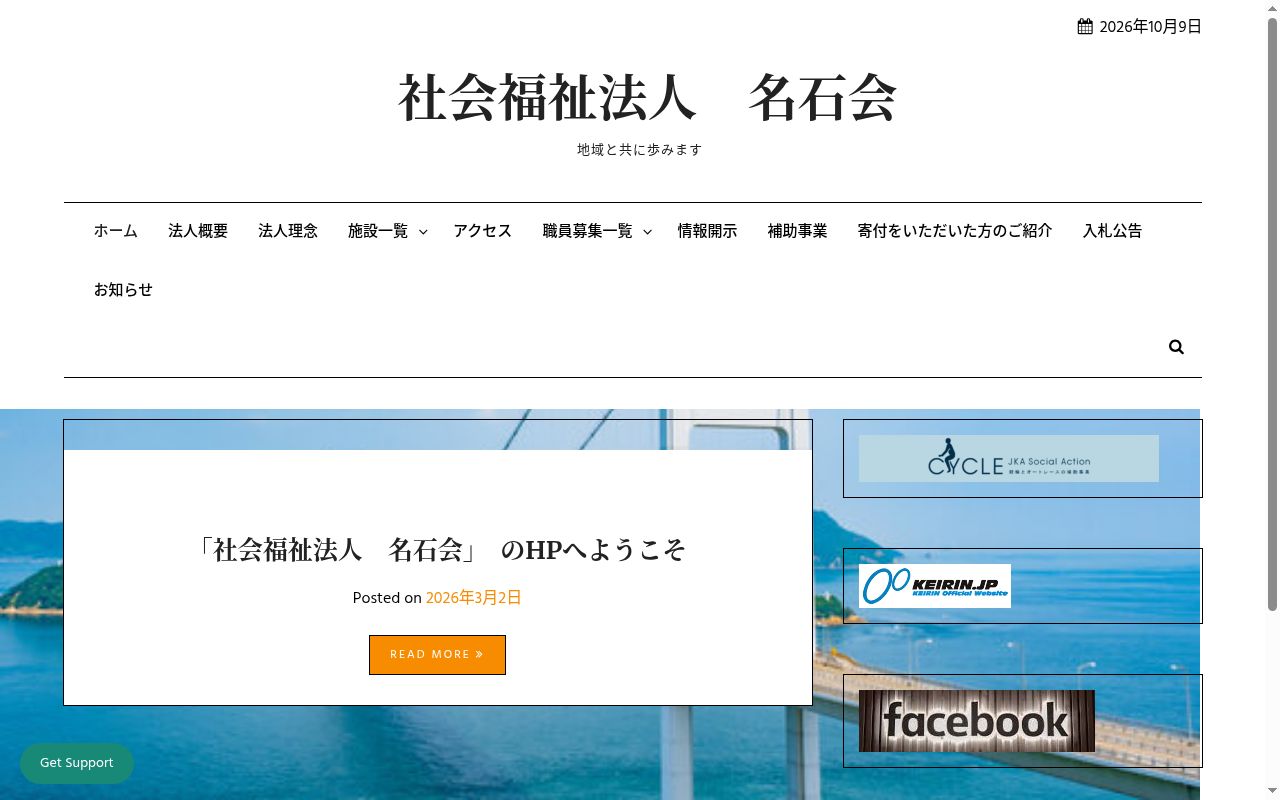Click the post date 2026年3月2日
Image resolution: width=1280 pixels, height=800 pixels.
pos(474,598)
